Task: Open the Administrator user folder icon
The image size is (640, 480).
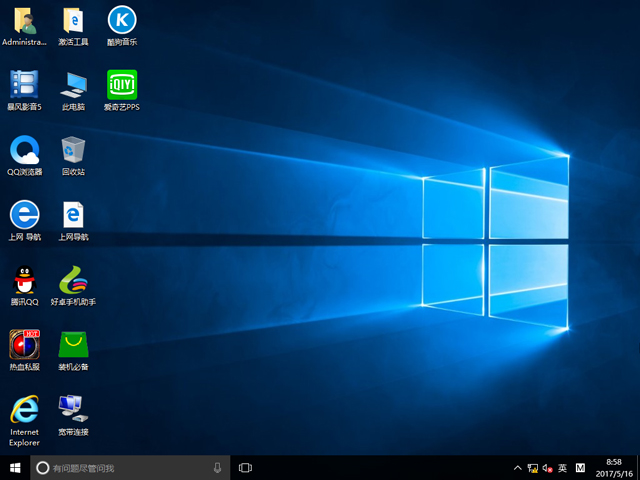Action: [x=24, y=20]
